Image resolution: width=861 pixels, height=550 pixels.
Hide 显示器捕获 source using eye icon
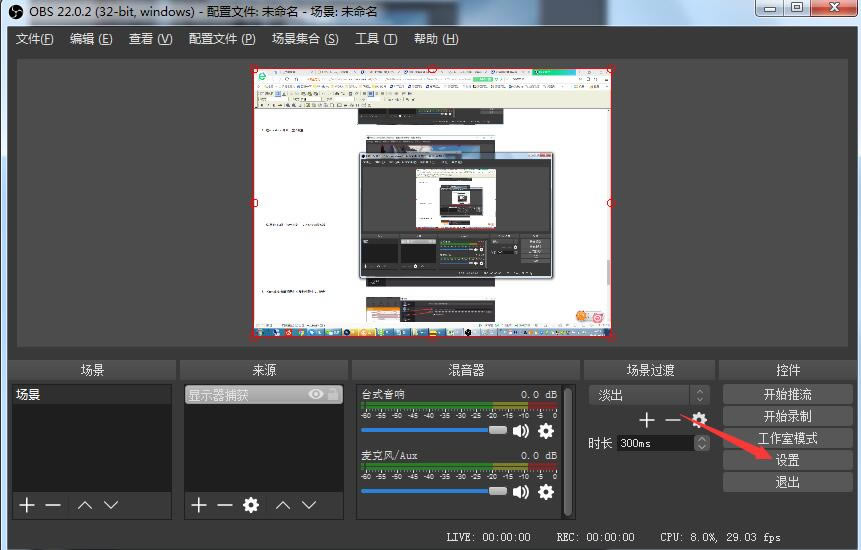(316, 395)
